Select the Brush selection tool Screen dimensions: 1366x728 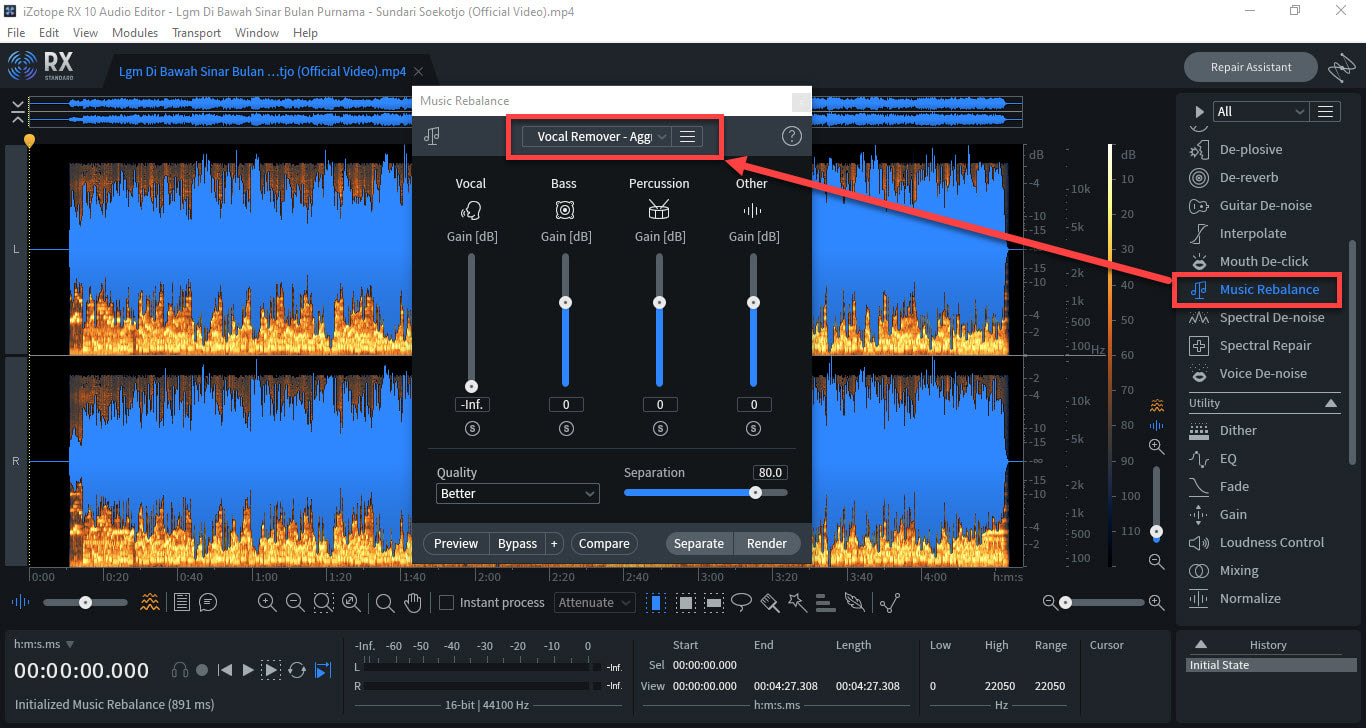[770, 602]
